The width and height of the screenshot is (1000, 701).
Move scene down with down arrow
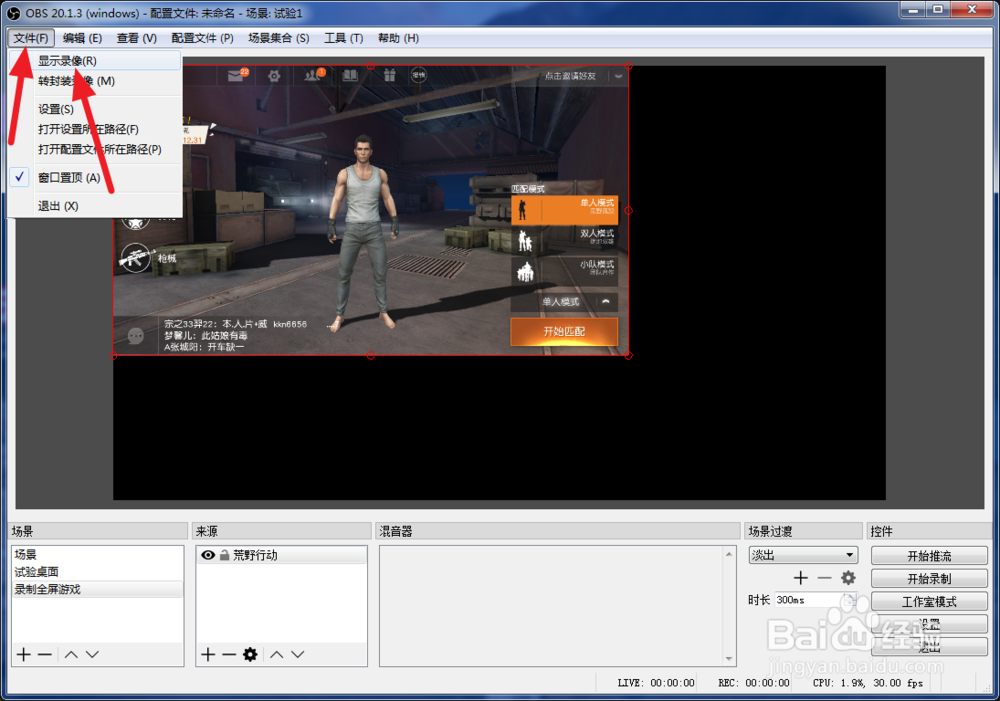(92, 654)
